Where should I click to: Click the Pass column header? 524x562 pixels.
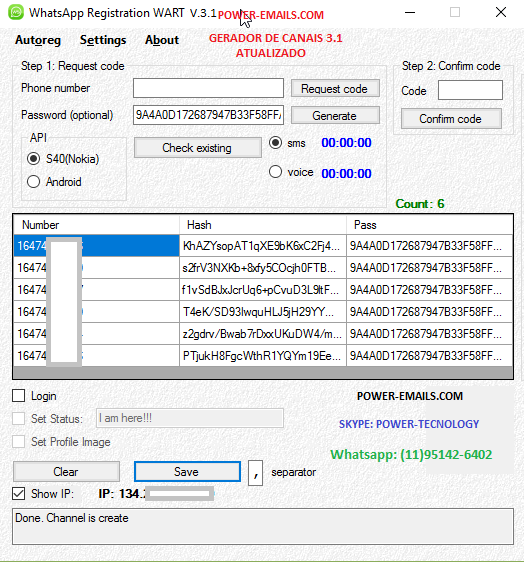click(429, 225)
